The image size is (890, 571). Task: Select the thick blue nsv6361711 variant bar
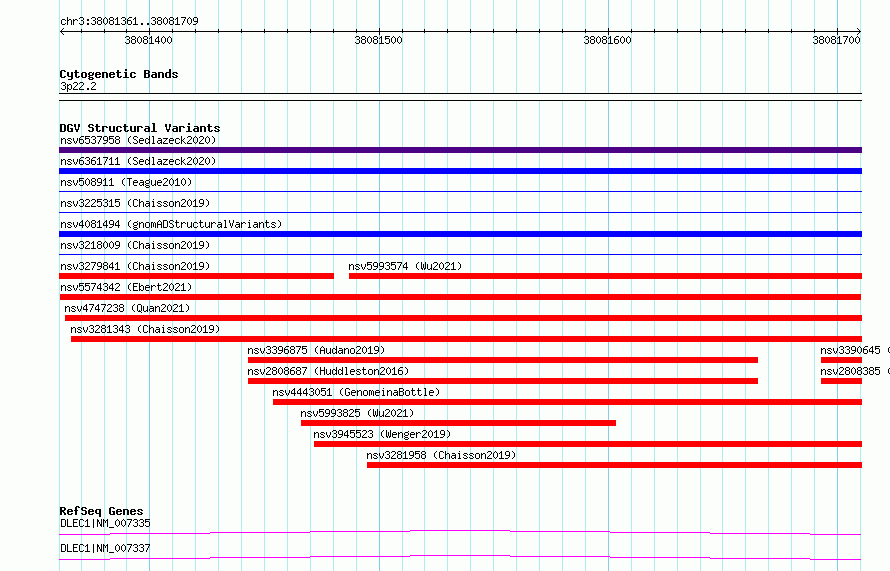tap(460, 171)
